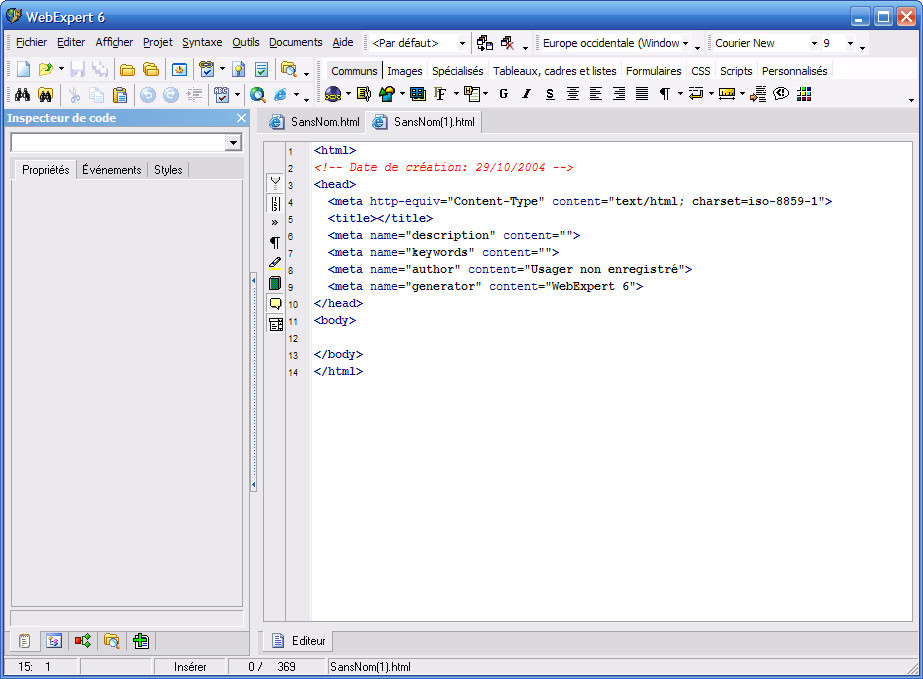Insert a hyperlink with the globe chain icon

pyautogui.click(x=333, y=94)
